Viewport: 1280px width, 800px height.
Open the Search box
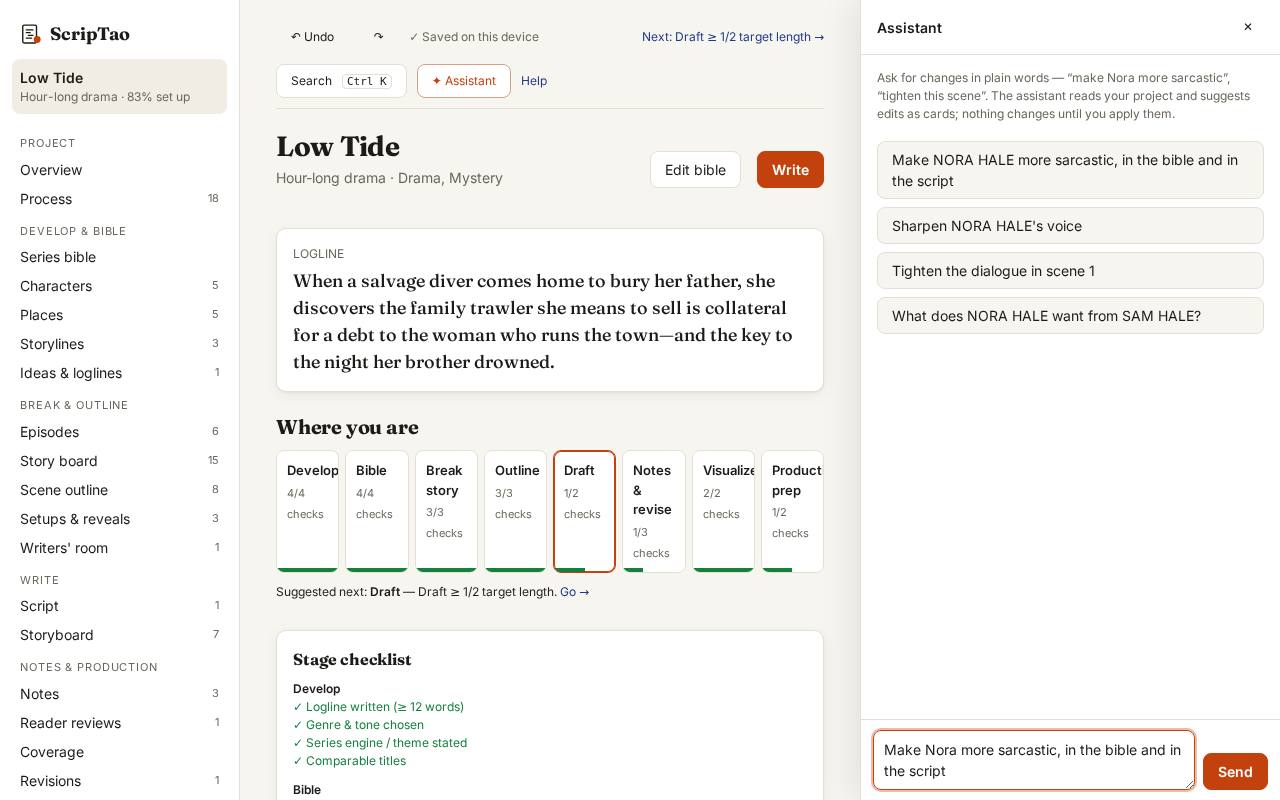pos(341,81)
